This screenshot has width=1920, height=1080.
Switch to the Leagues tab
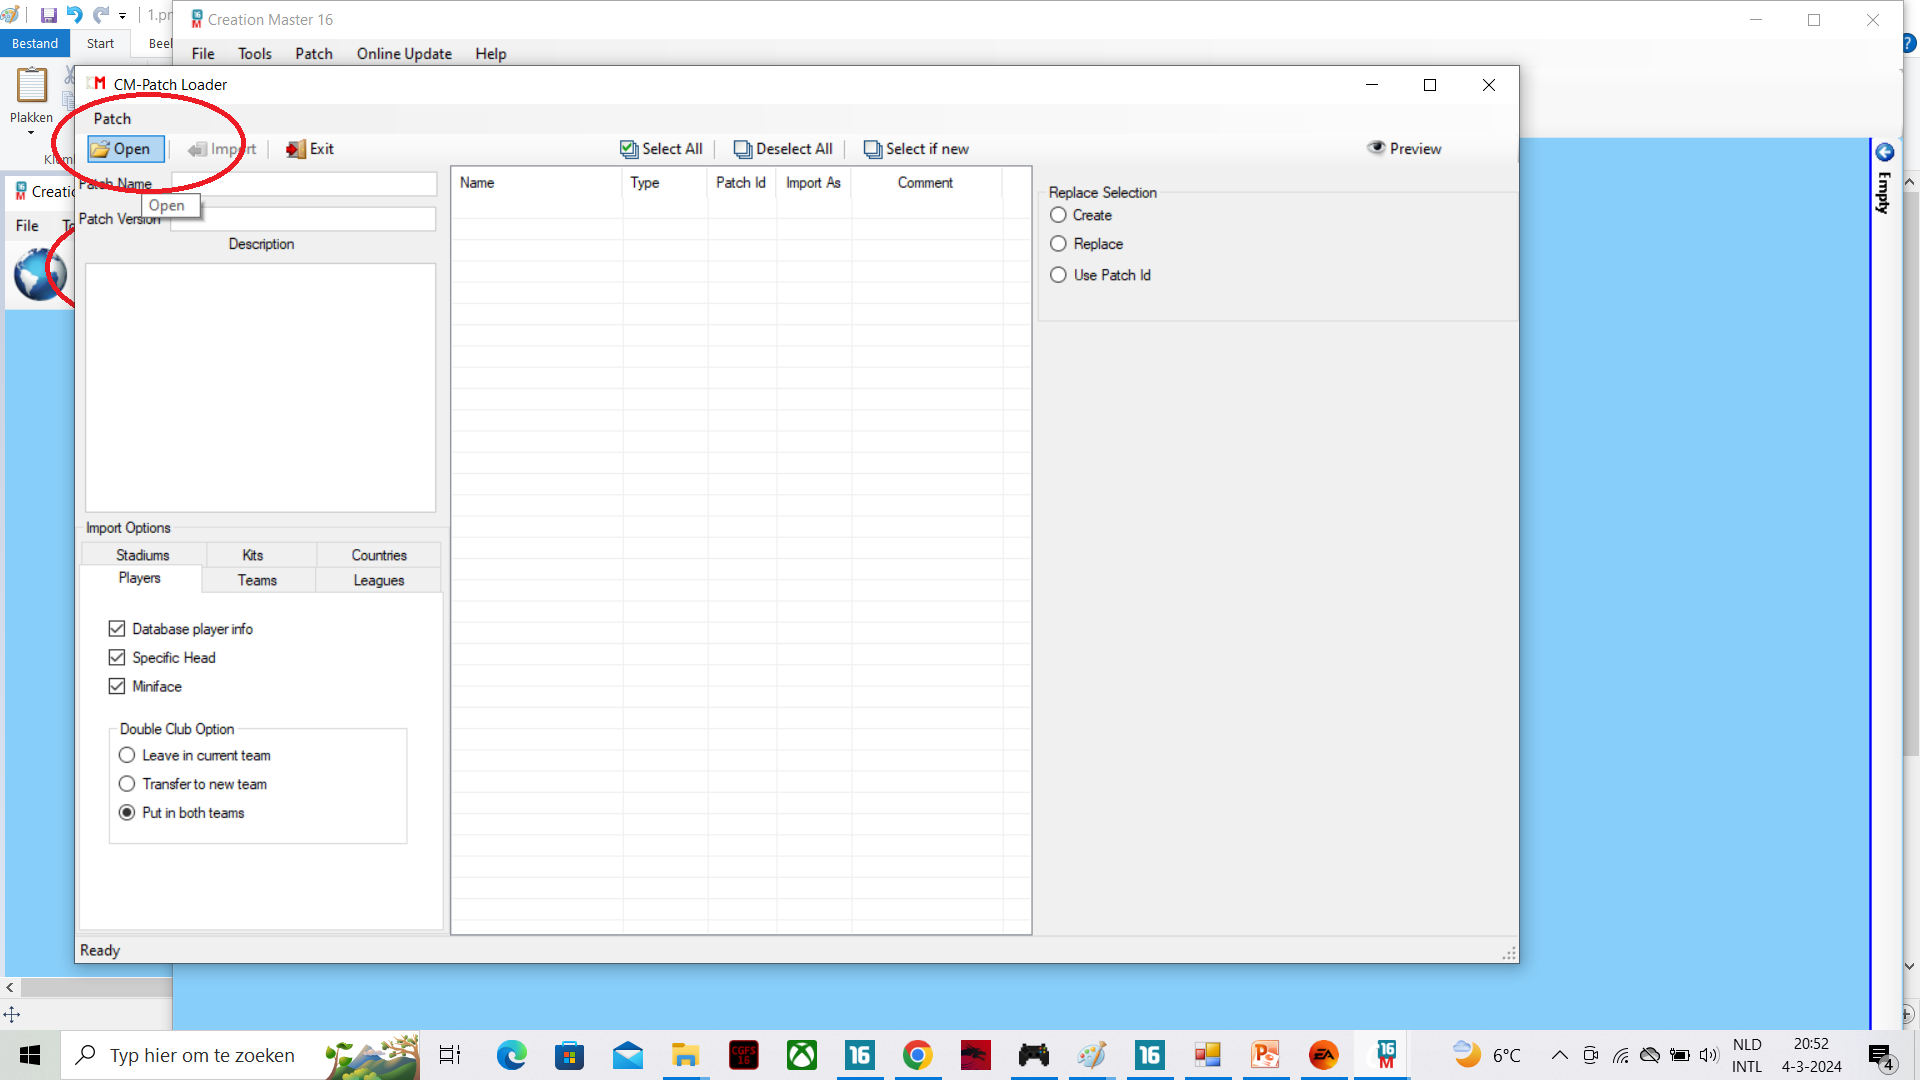click(x=379, y=581)
